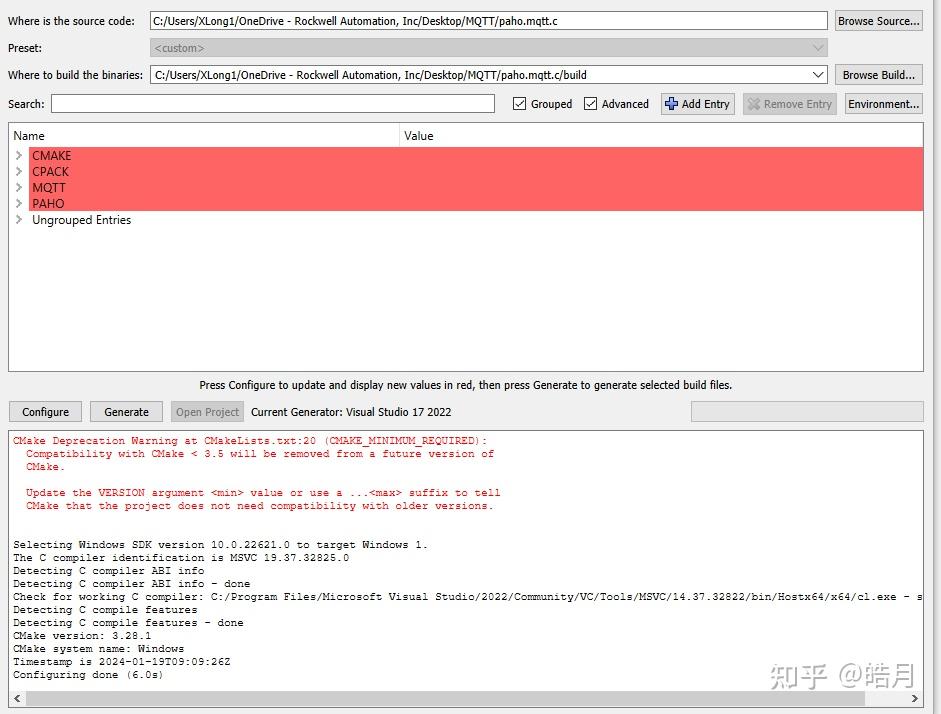Expand the PAHO group

click(19, 203)
